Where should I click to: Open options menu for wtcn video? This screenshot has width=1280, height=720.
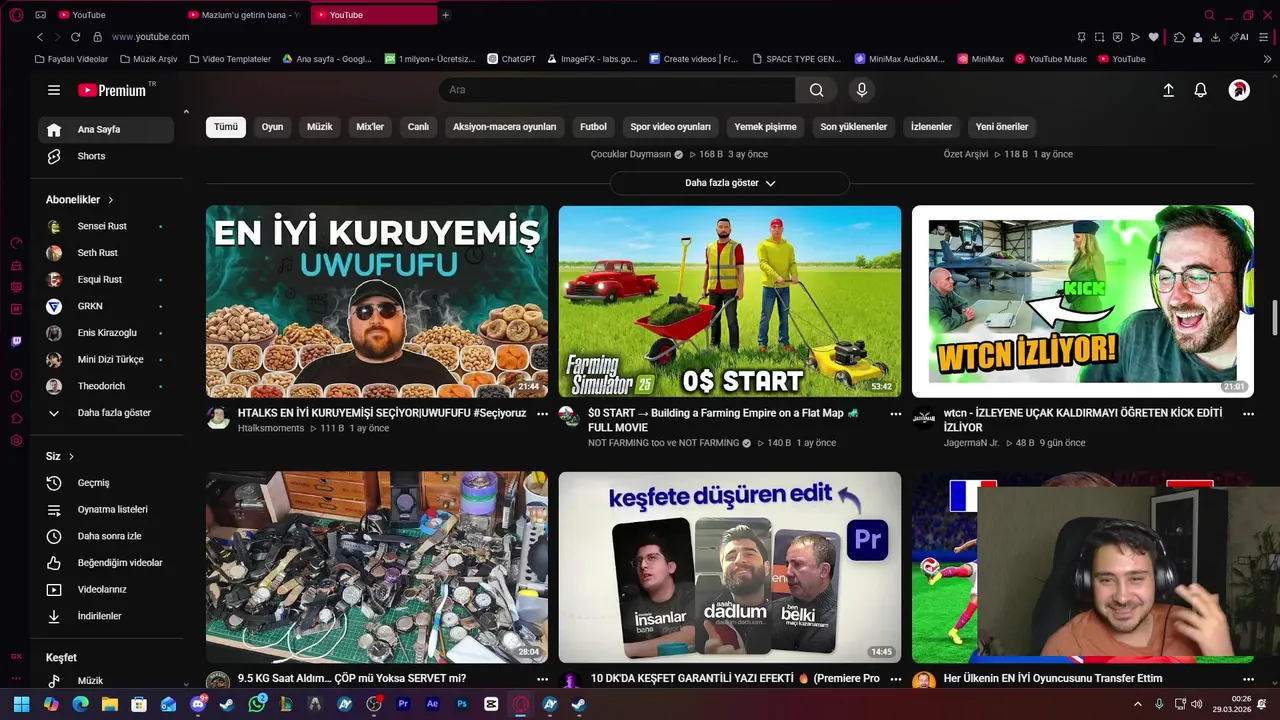(x=1248, y=413)
